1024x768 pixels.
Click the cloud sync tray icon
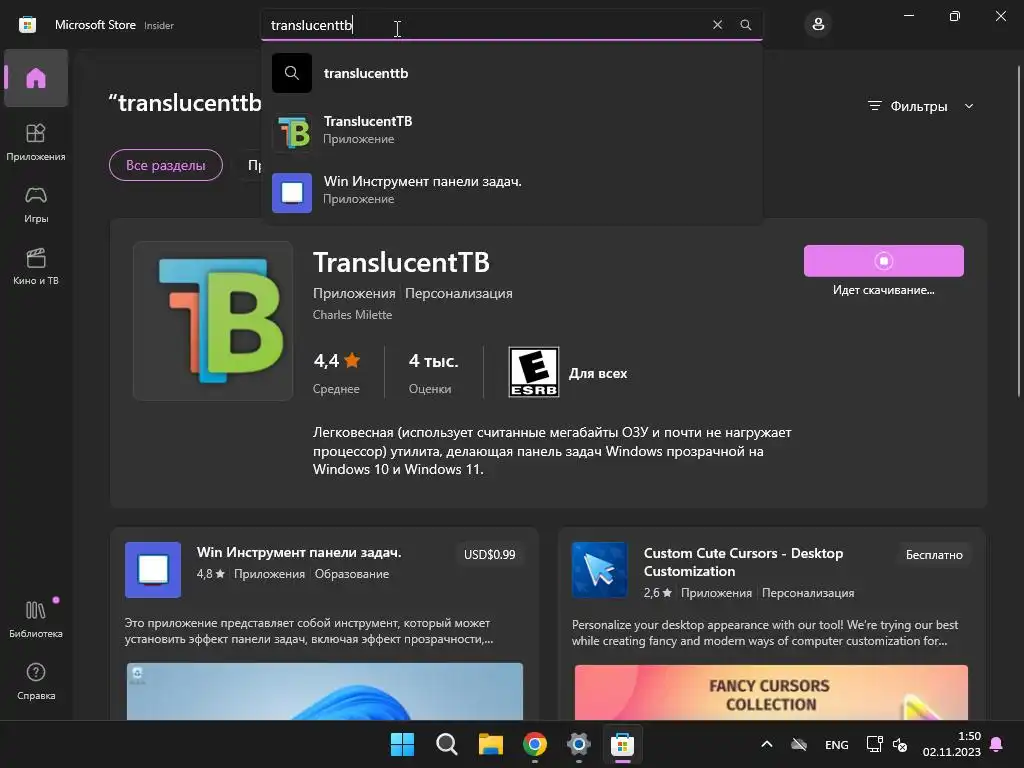click(799, 744)
